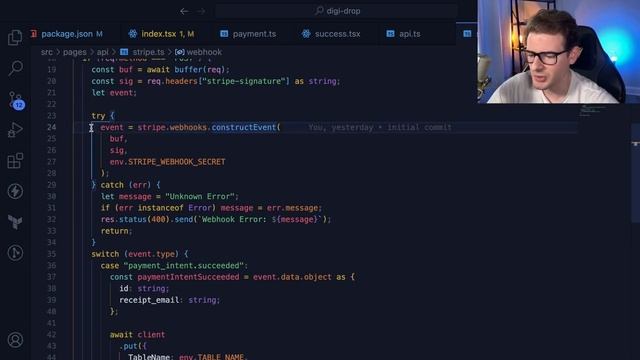
Task: Switch to the payment.ts tab
Action: tap(248, 34)
